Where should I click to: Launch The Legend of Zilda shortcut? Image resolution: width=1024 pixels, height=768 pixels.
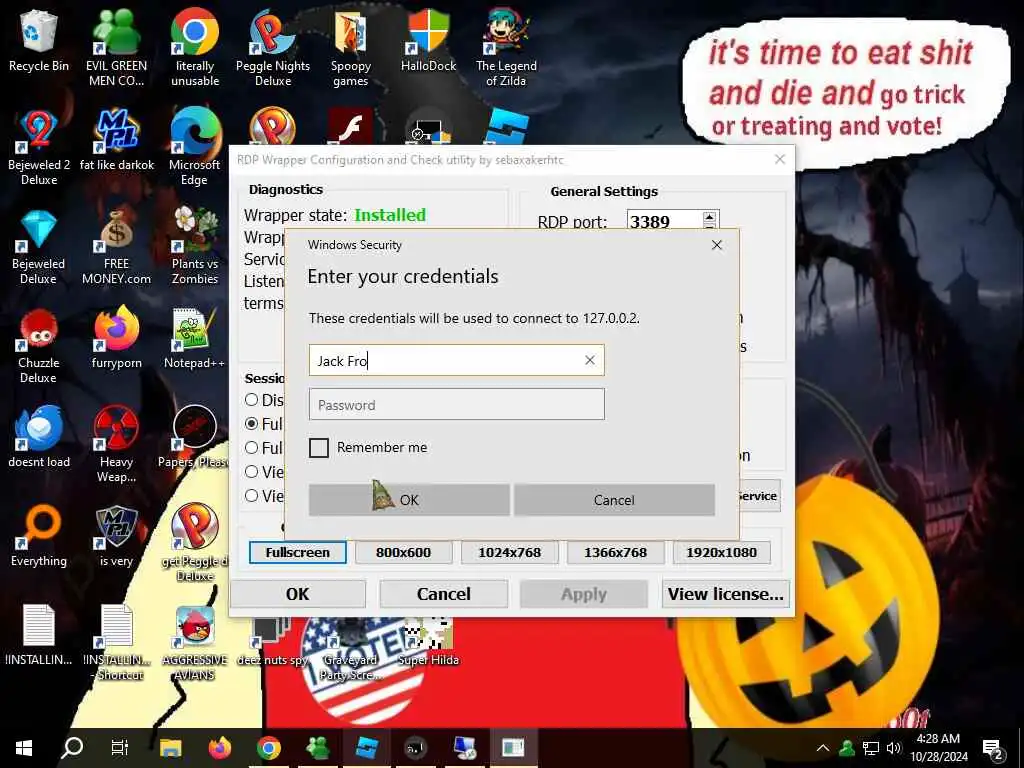pyautogui.click(x=506, y=47)
